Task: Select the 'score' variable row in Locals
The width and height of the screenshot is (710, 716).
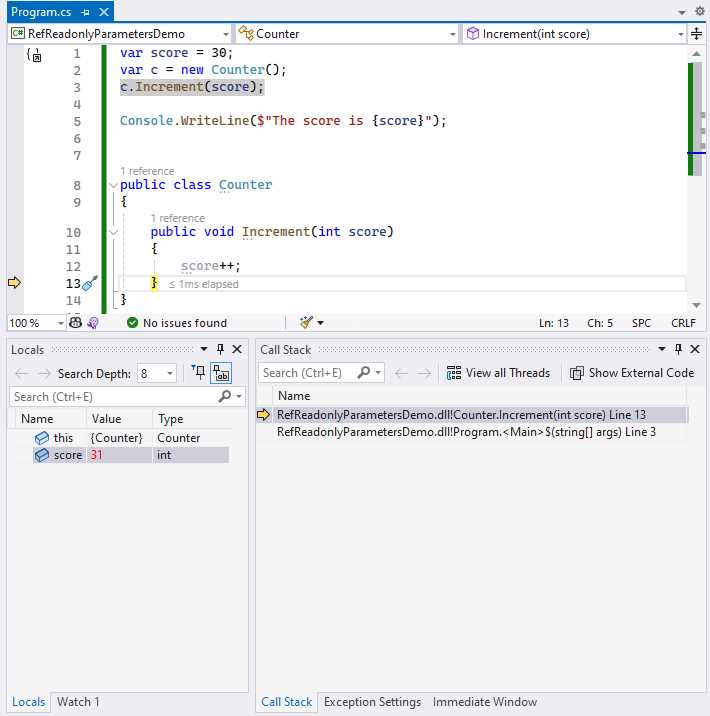Action: 131,455
